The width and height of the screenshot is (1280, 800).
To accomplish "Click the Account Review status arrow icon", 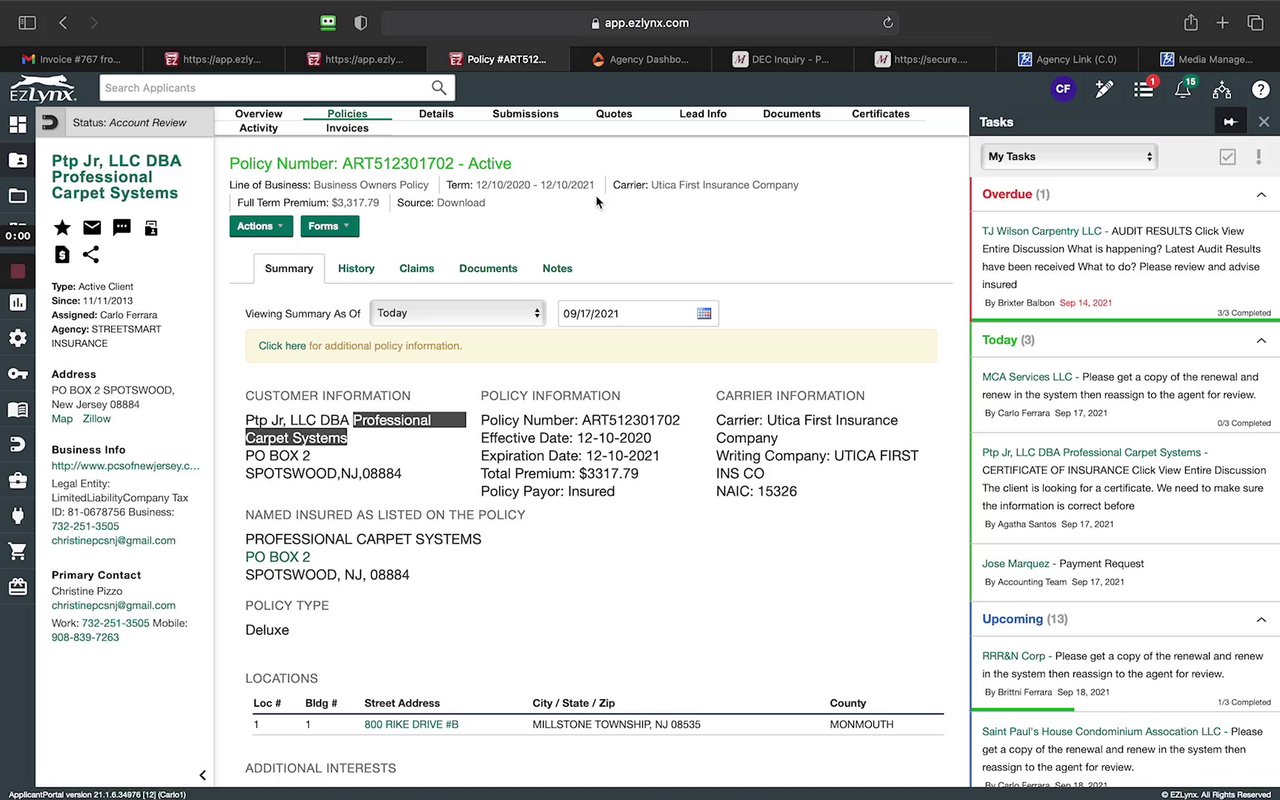I will pos(49,122).
